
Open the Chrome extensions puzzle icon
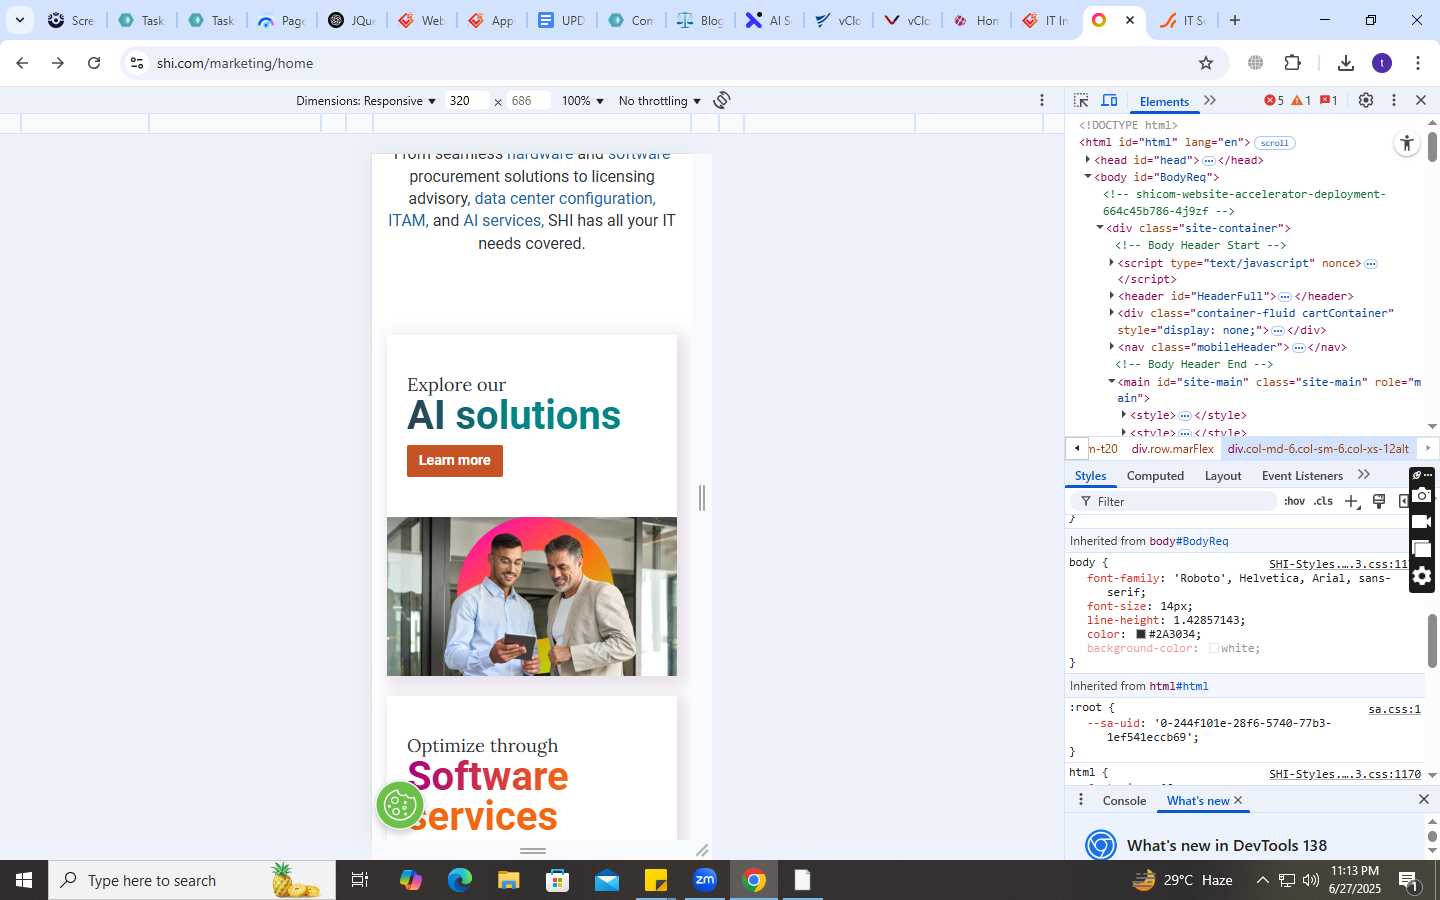(x=1293, y=63)
